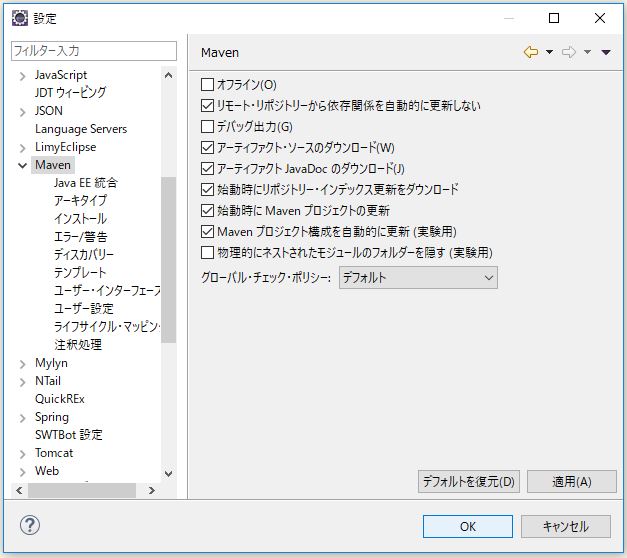Click the tree horizontal scroll left arrow
This screenshot has width=627, height=558.
coord(19,490)
